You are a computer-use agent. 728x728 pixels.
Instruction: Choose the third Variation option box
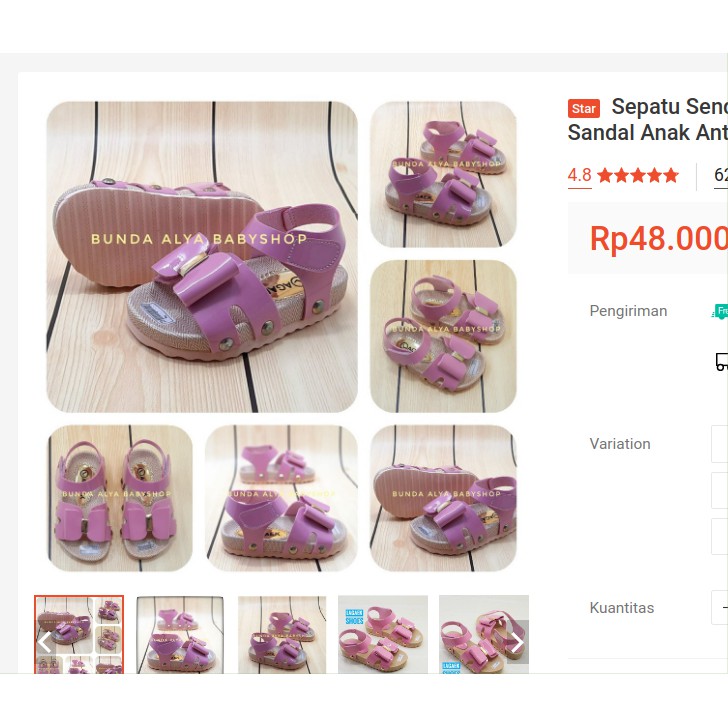click(720, 536)
